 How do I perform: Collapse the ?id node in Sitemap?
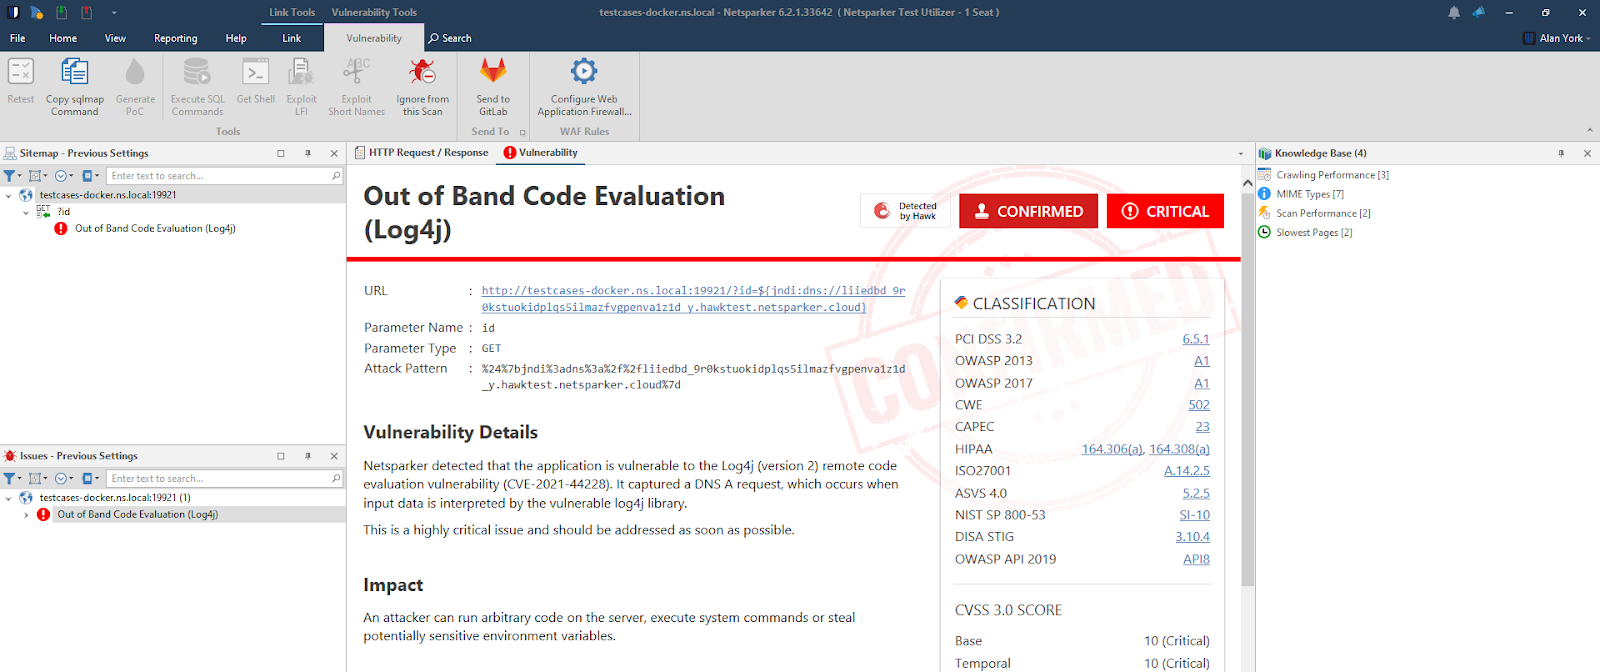point(26,212)
